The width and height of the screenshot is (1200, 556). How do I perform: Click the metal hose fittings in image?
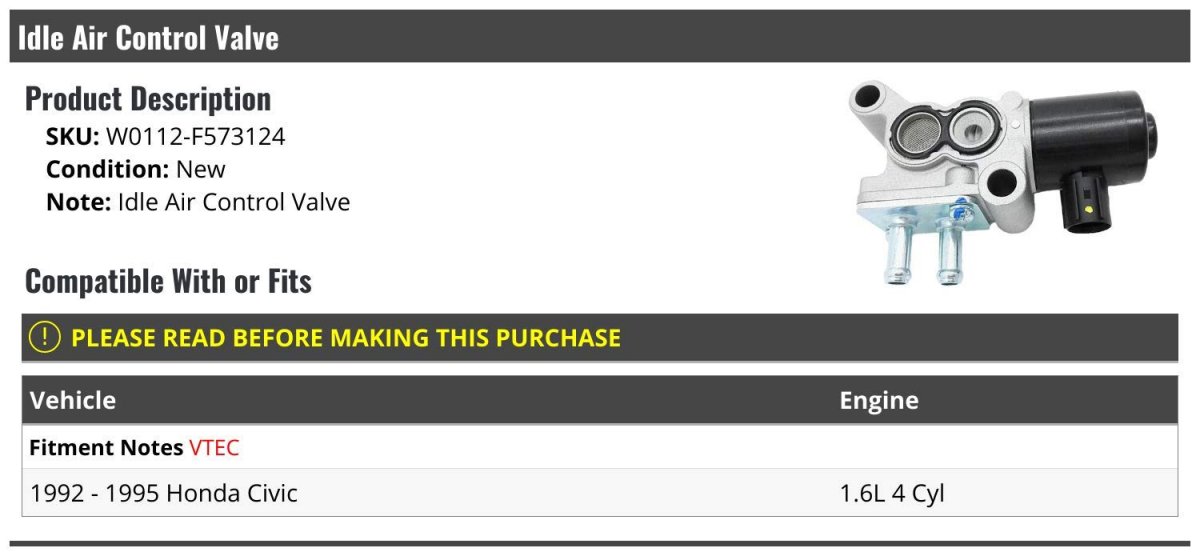tap(923, 251)
